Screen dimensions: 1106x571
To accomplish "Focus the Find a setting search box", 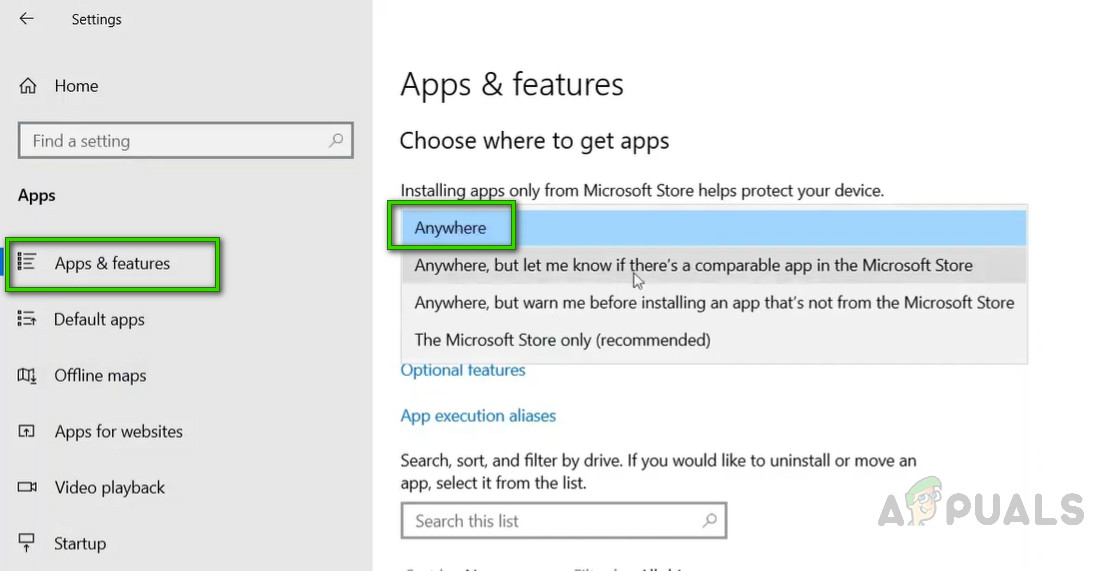I will pos(170,141).
